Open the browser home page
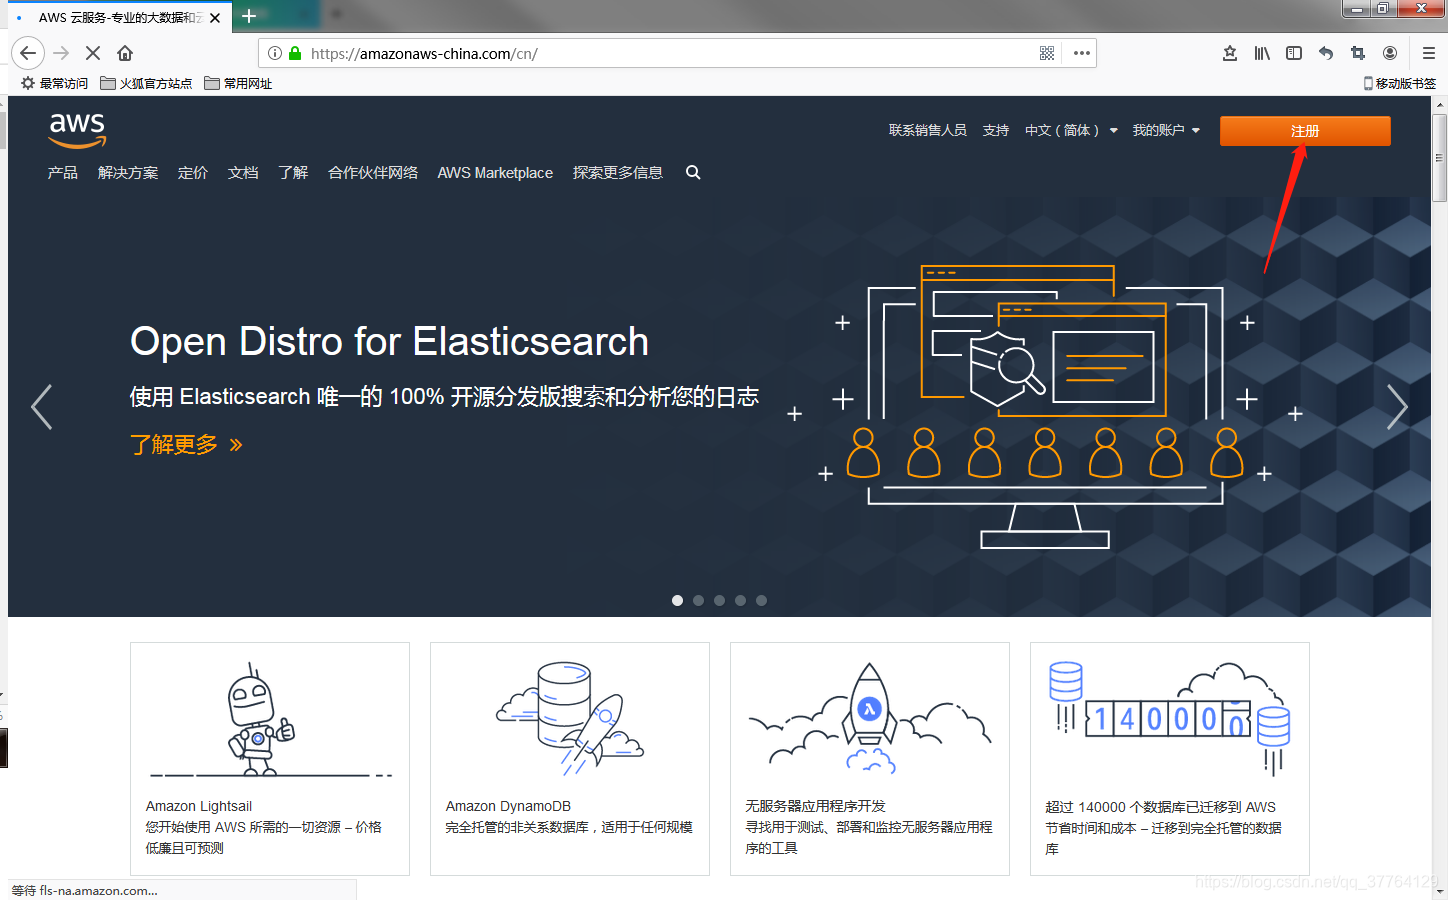This screenshot has height=900, width=1448. point(125,53)
